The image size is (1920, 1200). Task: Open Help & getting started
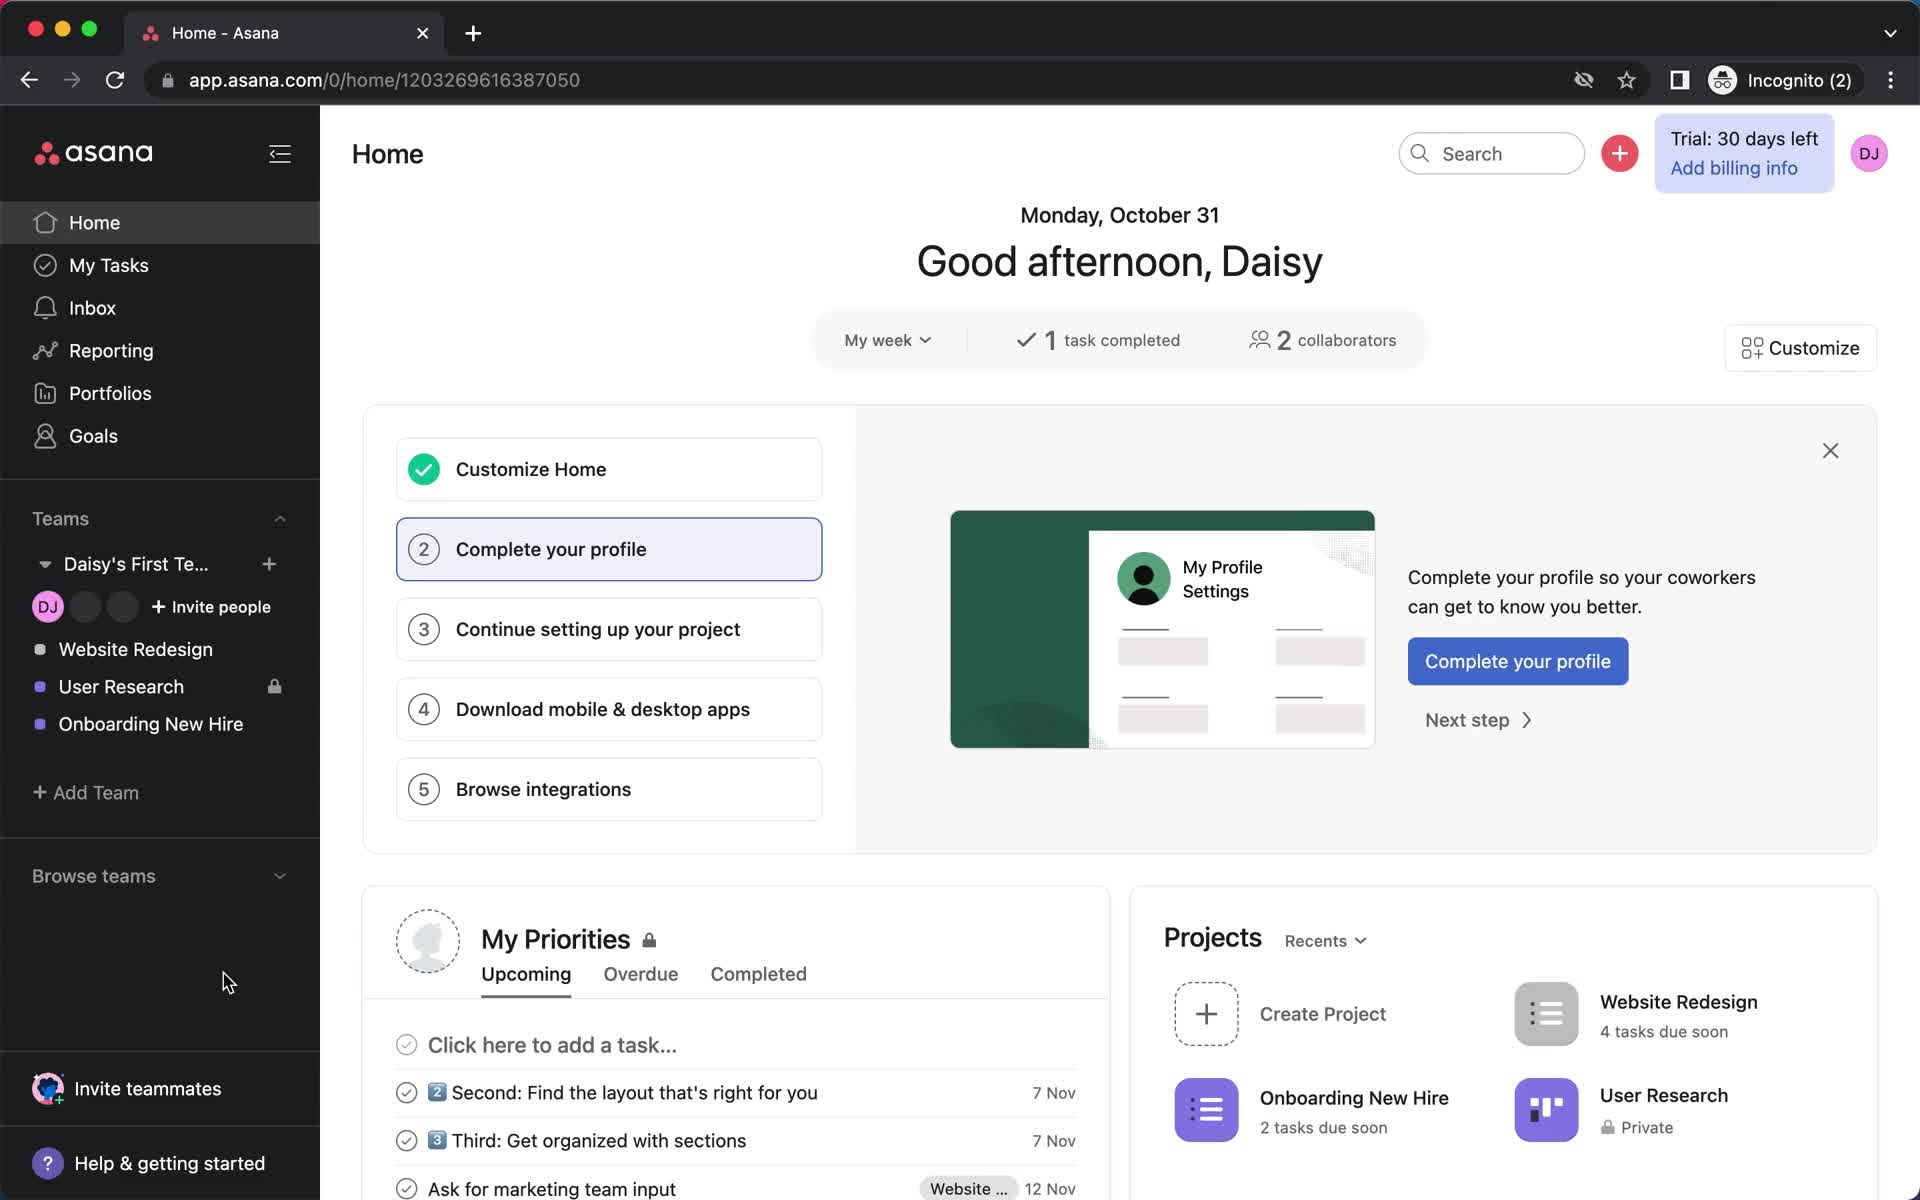(149, 1163)
